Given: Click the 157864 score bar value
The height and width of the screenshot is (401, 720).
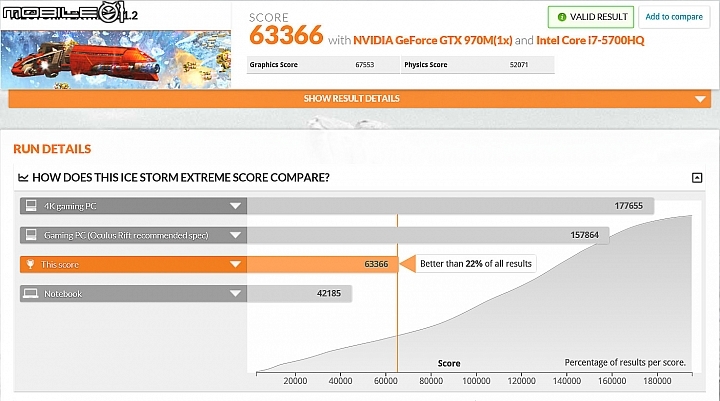Looking at the screenshot, I should tap(584, 235).
